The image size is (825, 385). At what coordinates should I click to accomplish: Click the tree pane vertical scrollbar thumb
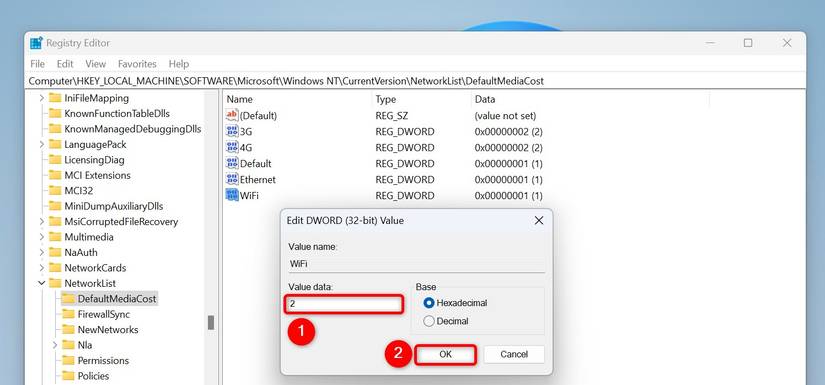coord(211,322)
